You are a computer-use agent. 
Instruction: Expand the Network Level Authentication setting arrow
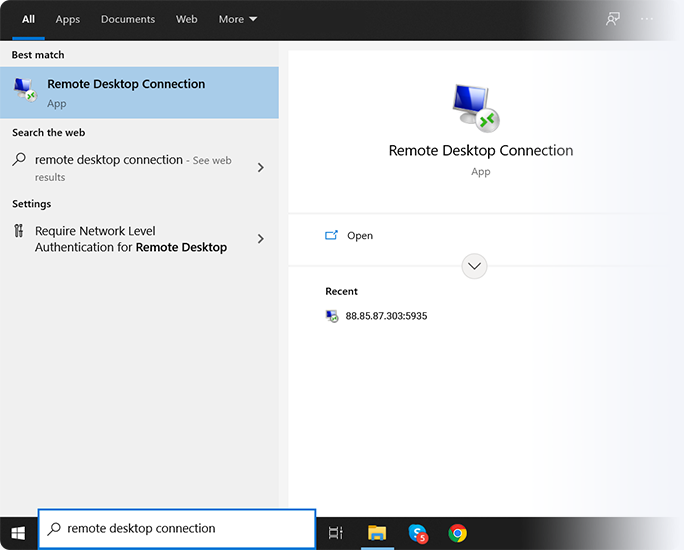(261, 239)
